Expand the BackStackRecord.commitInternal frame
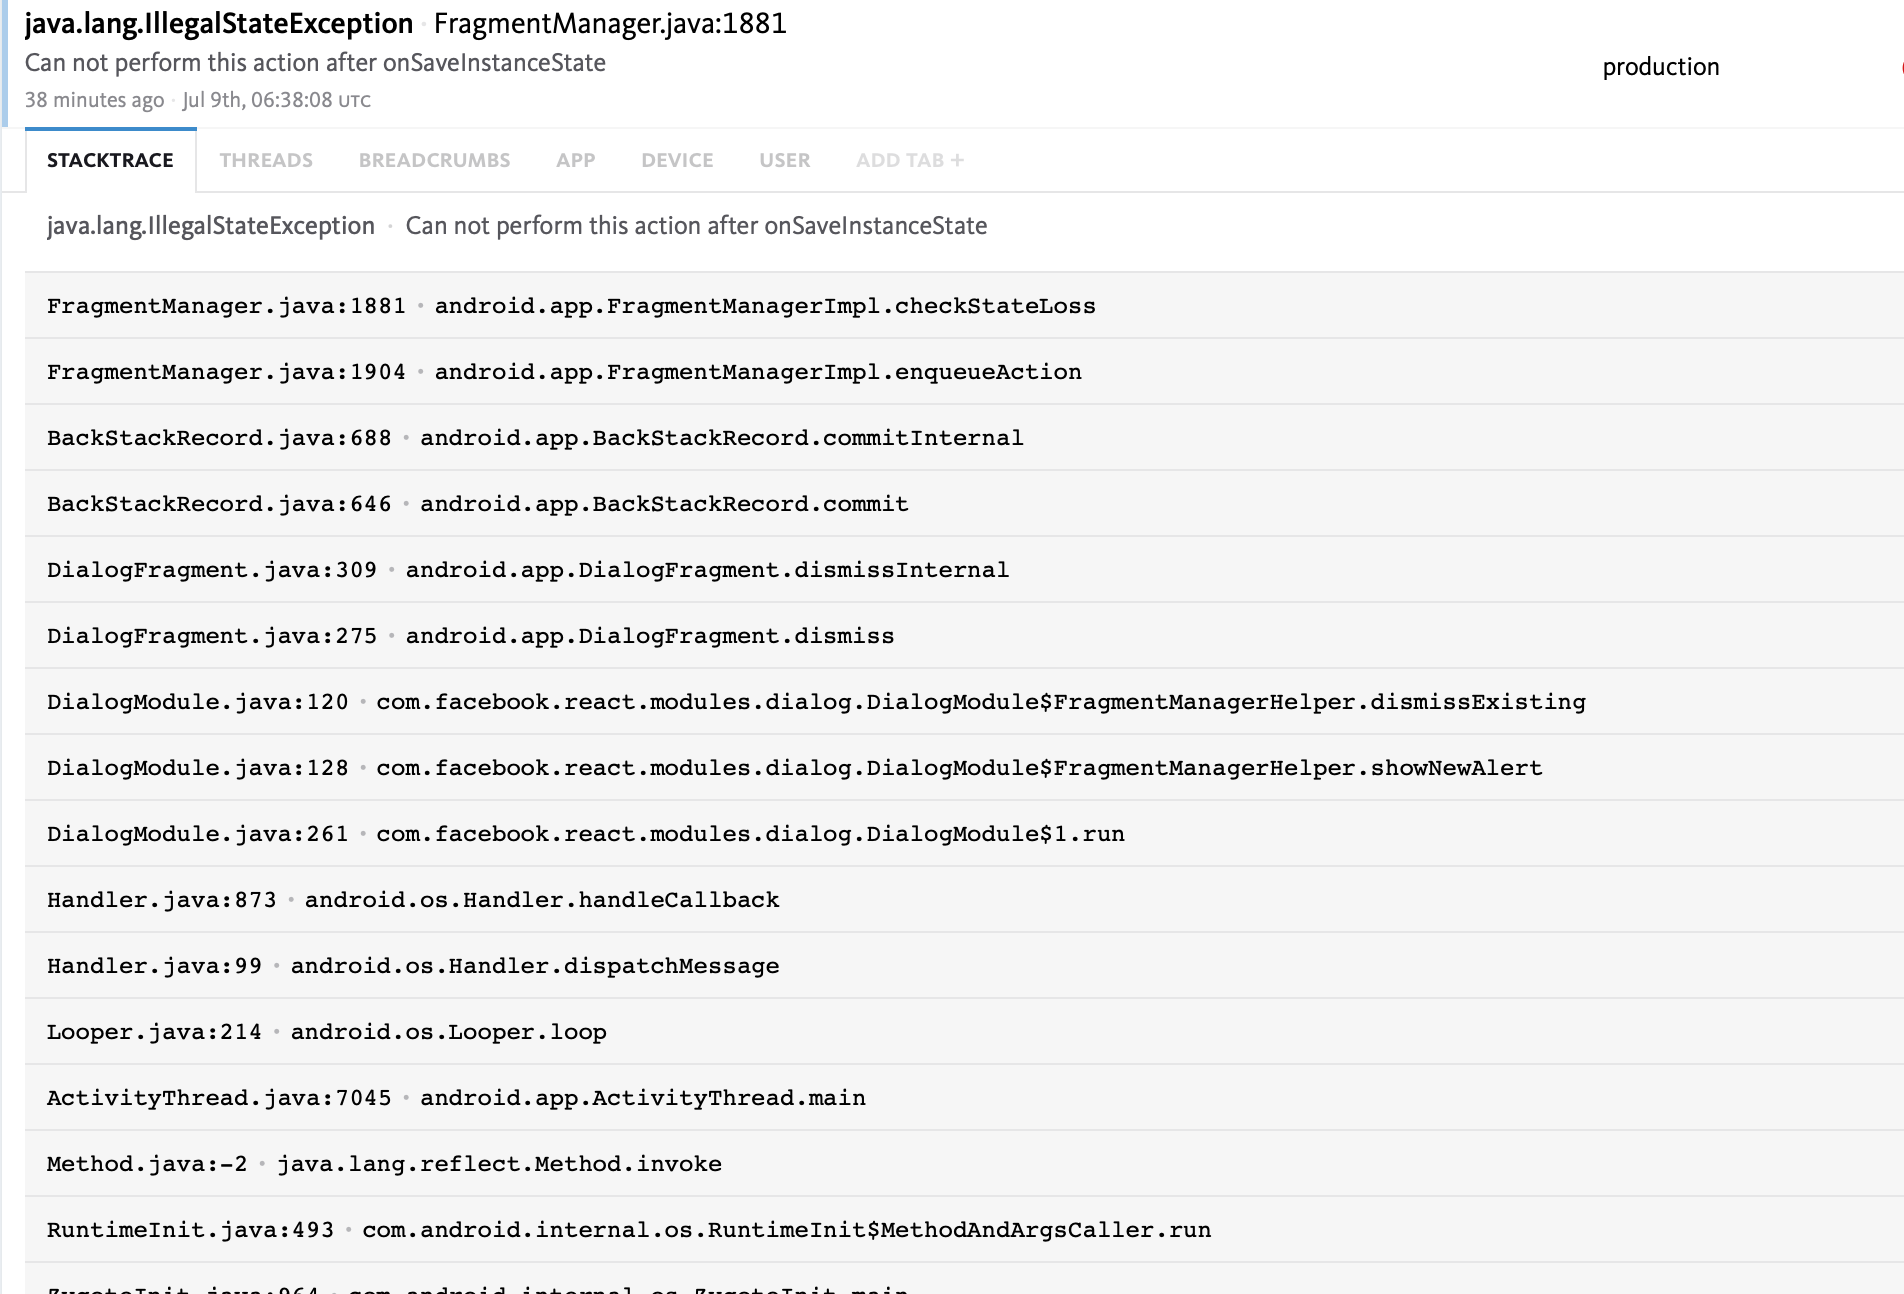 (x=534, y=437)
